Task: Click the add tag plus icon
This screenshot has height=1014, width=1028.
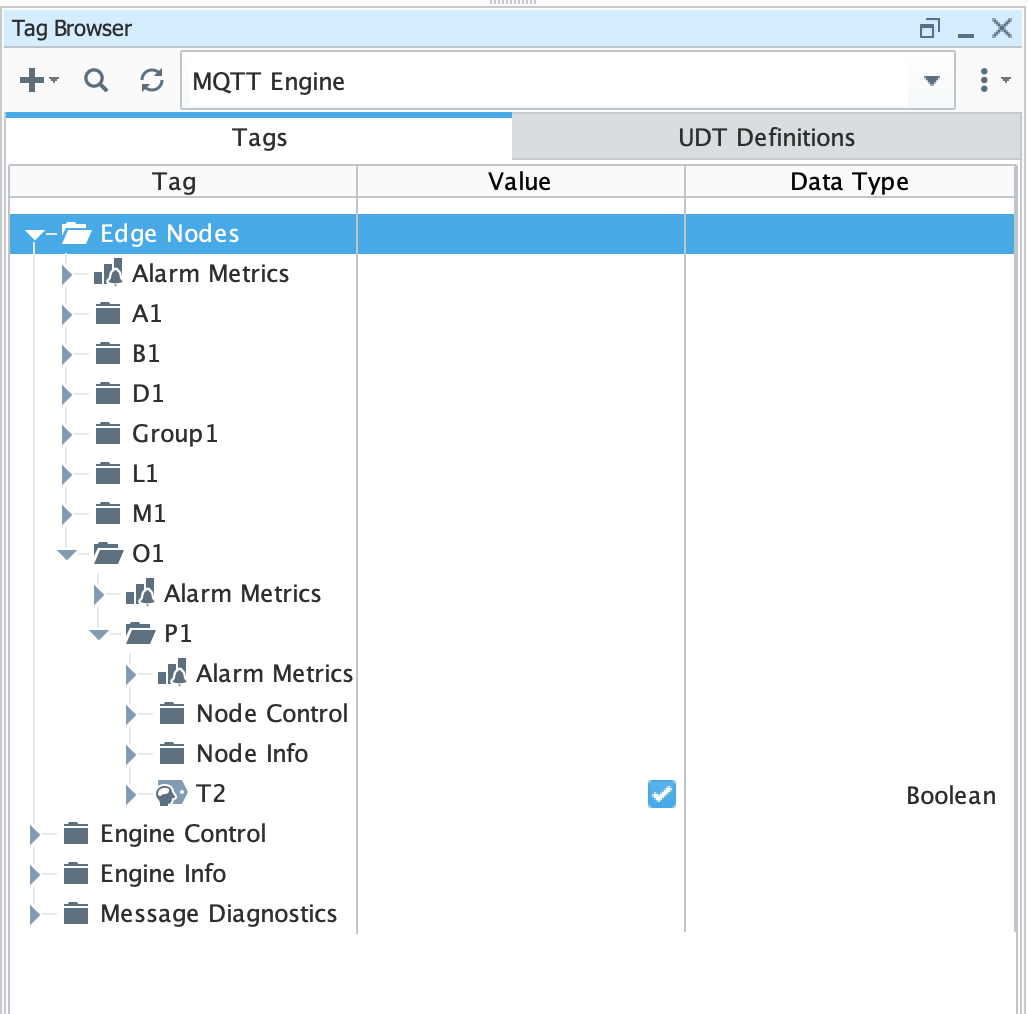Action: coord(33,82)
